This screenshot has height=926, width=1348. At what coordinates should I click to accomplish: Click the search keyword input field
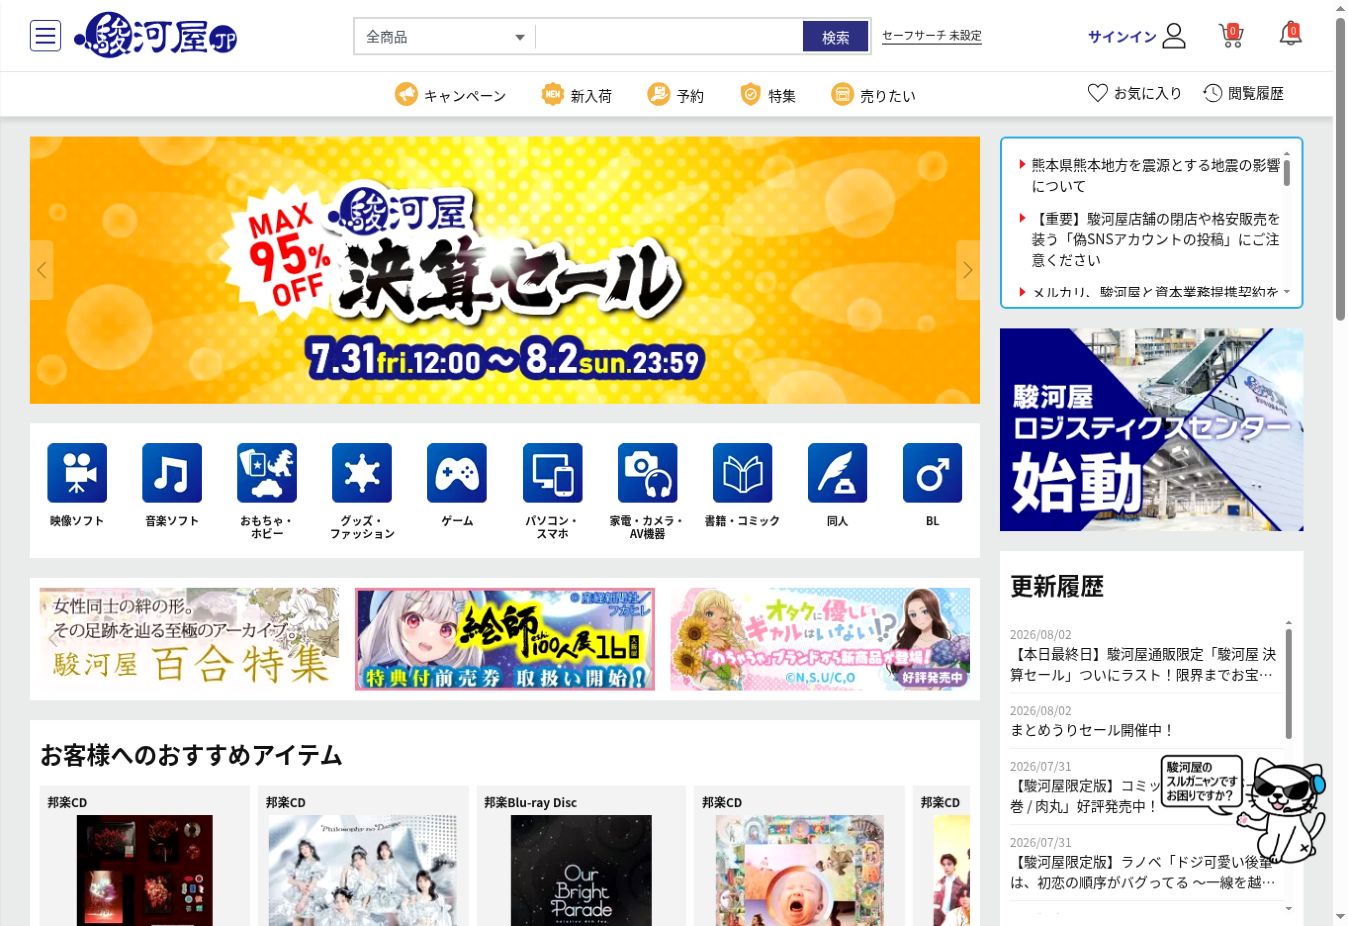coord(670,37)
